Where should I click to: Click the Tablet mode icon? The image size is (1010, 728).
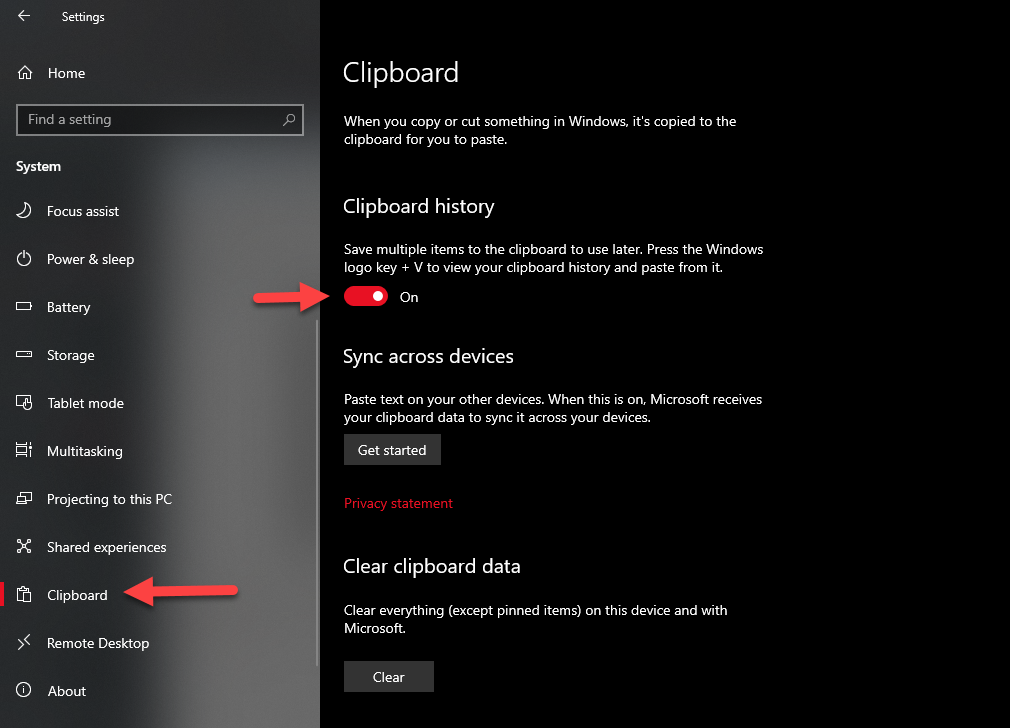point(25,403)
